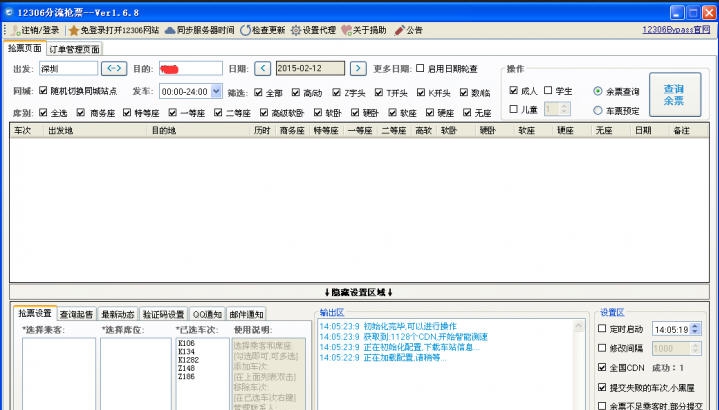Toggle 提交失败的车次,小黑屋 checkbox
The height and width of the screenshot is (410, 719).
[x=602, y=387]
